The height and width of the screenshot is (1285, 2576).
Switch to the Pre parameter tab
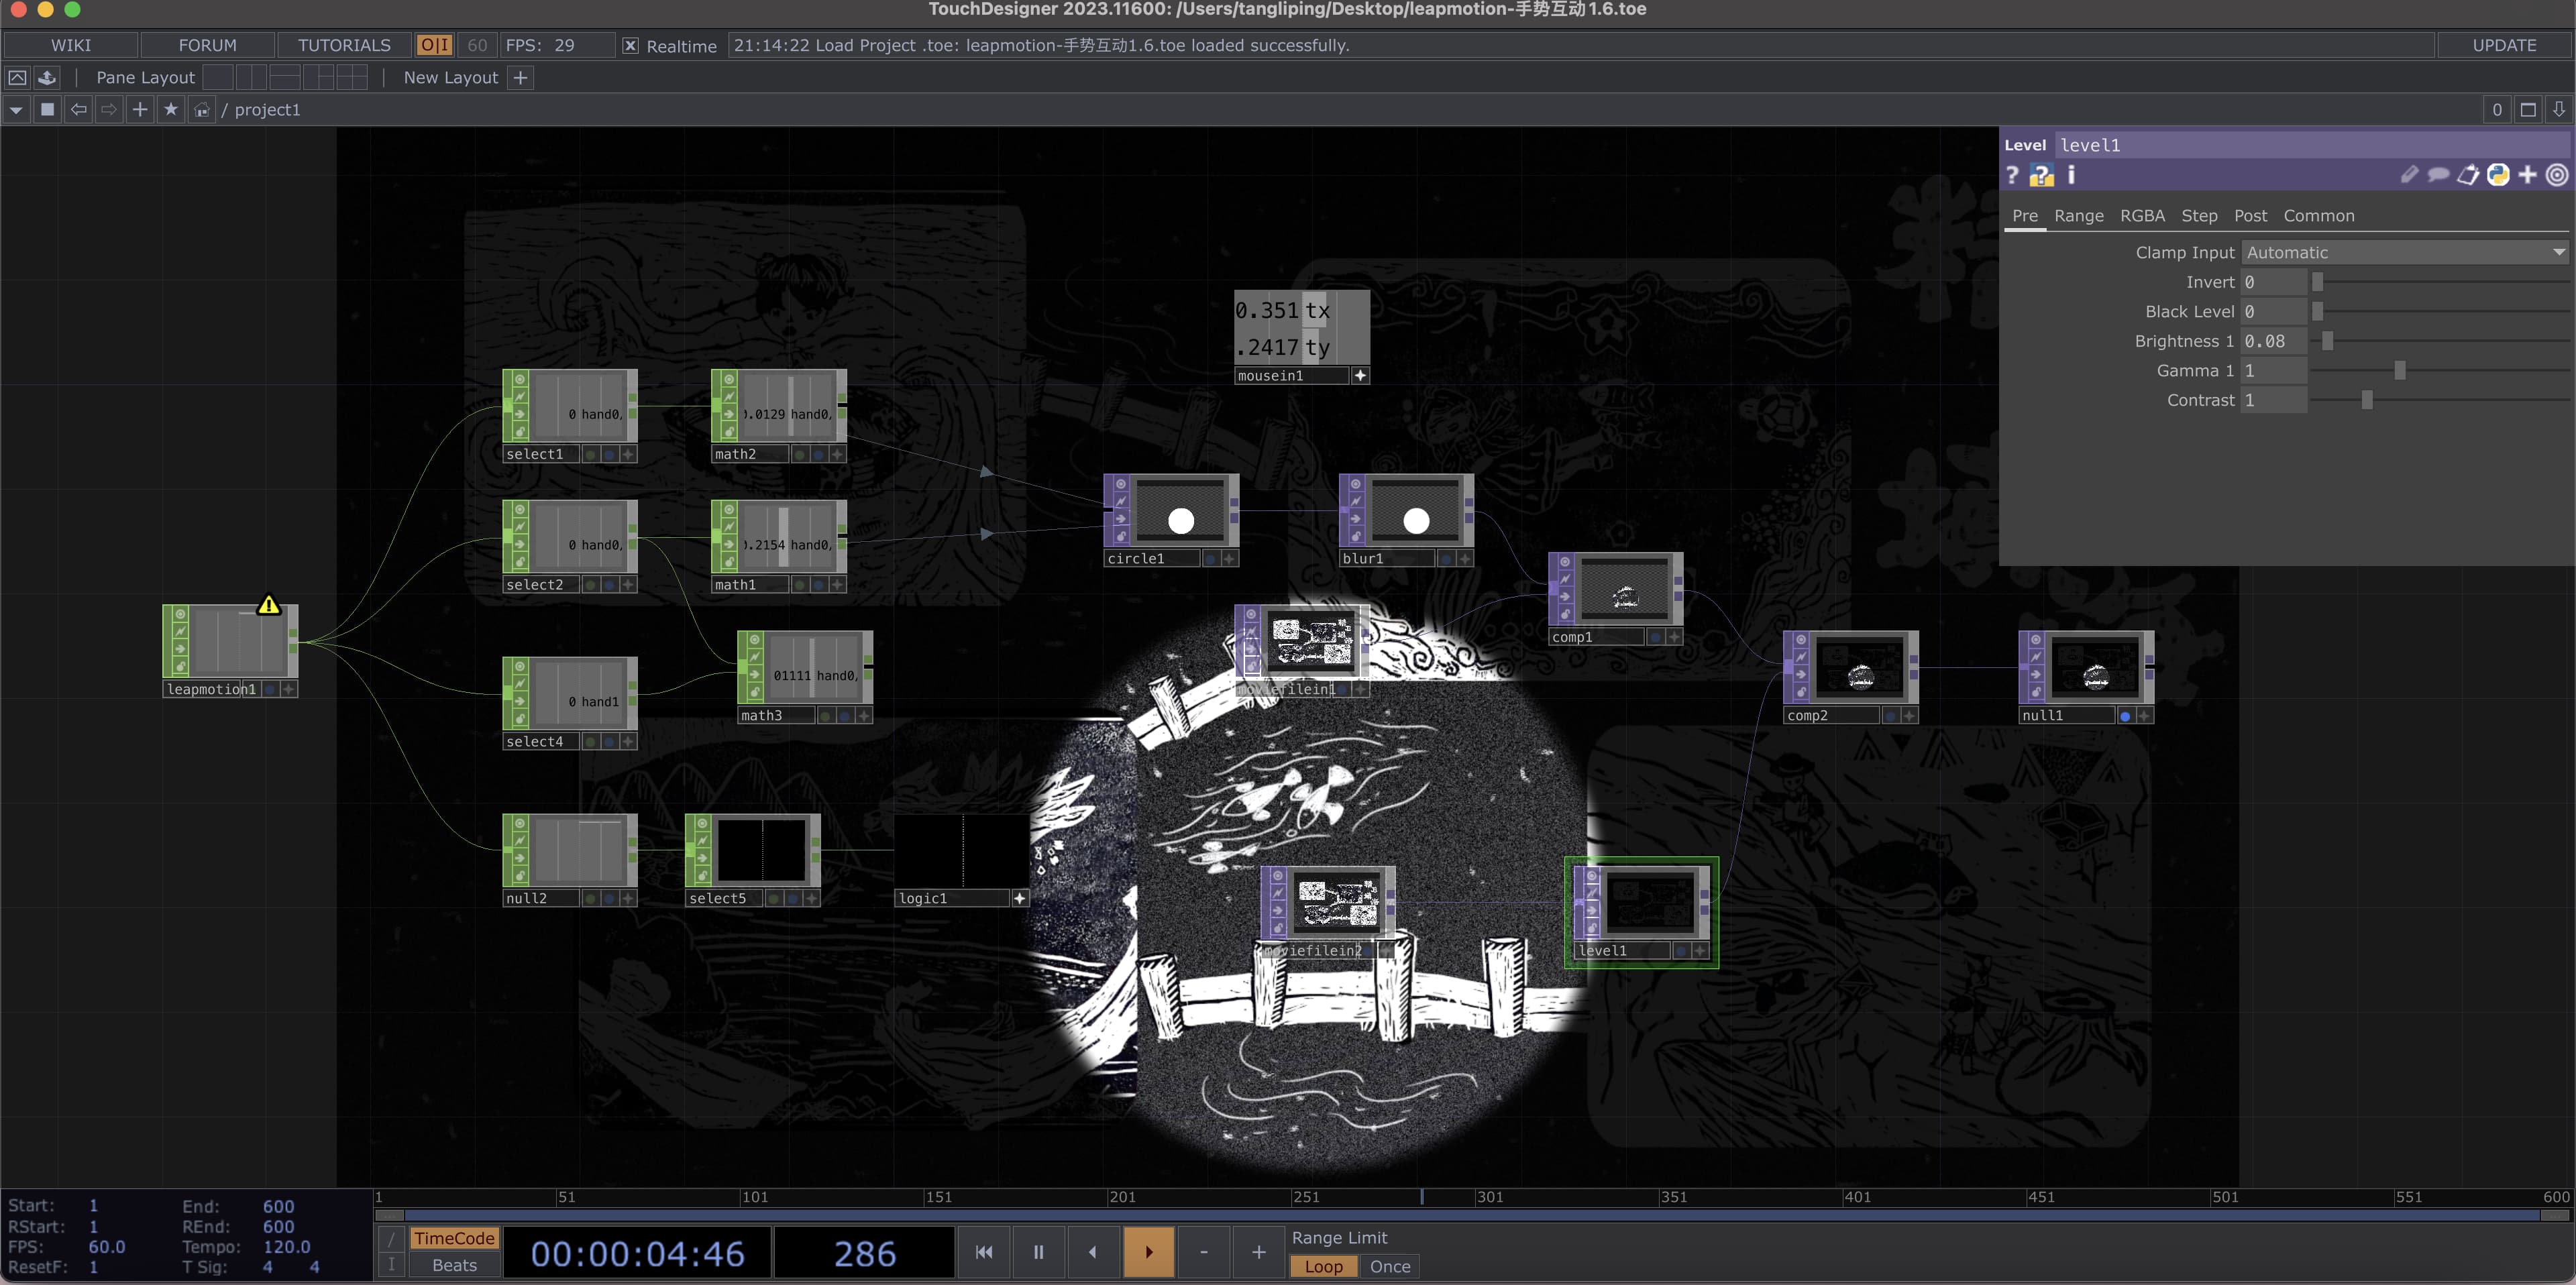click(x=2025, y=215)
